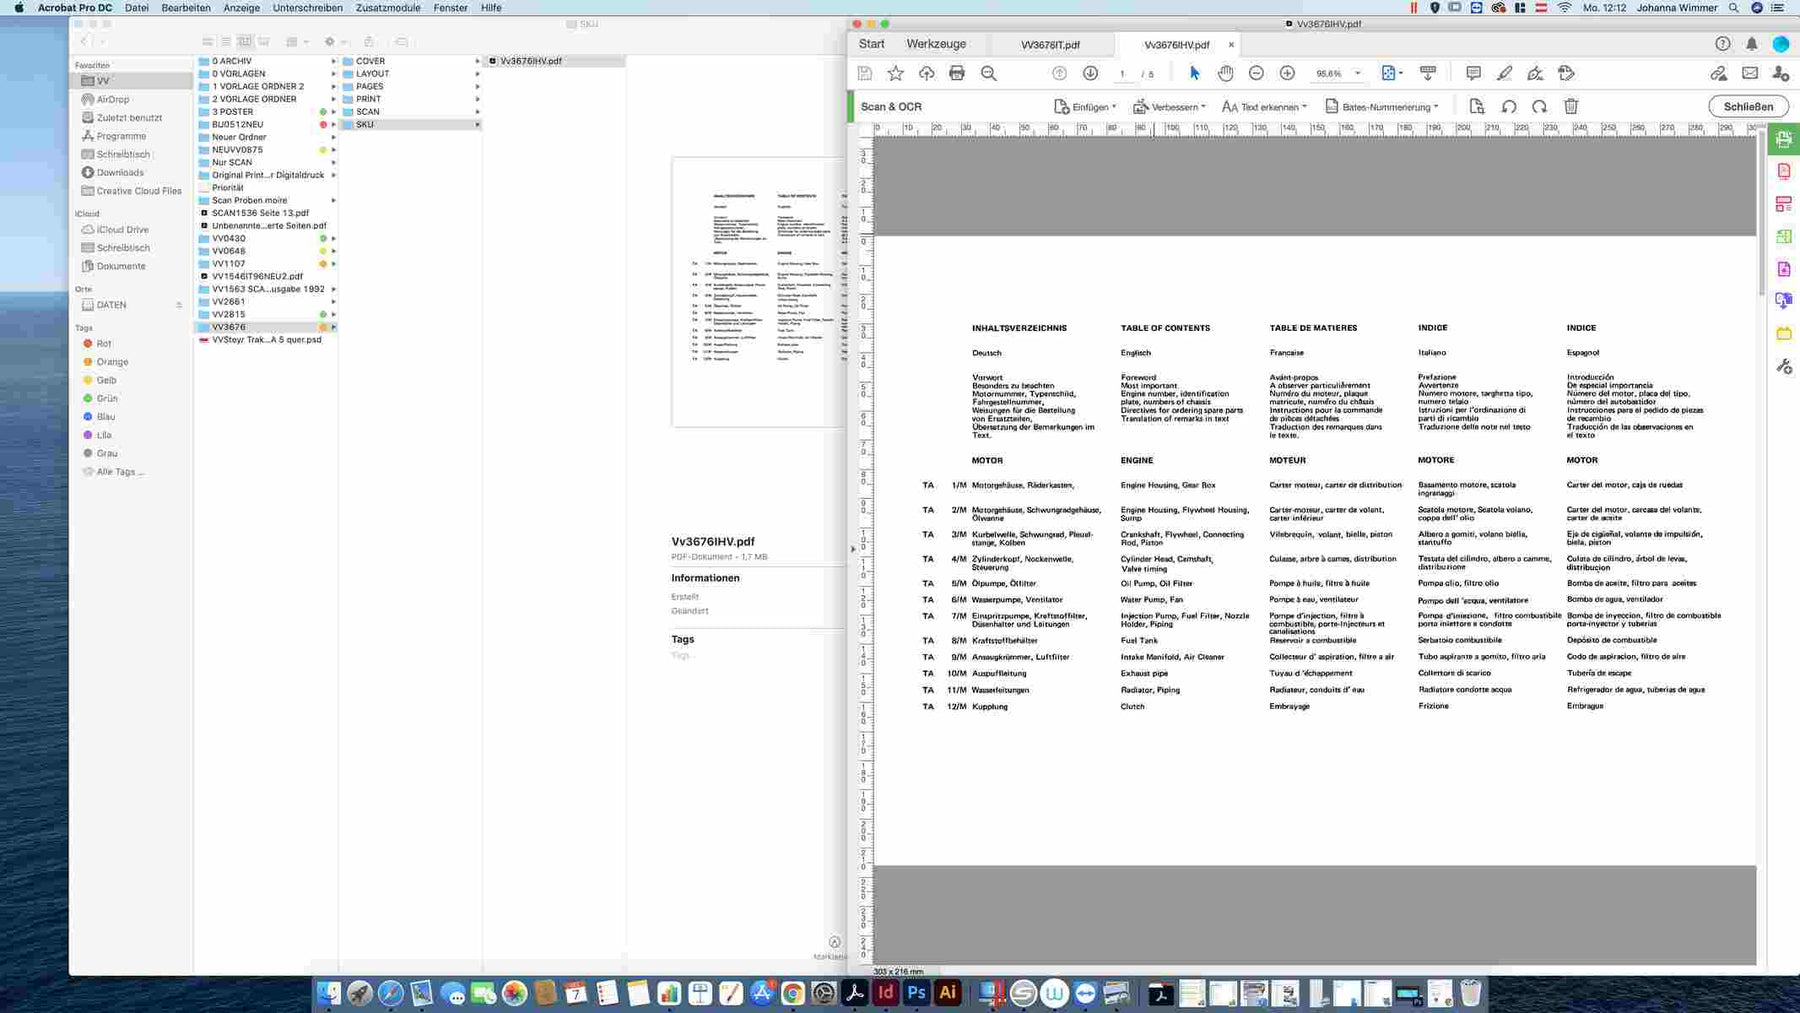Bookmark the file with the star icon
The image size is (1800, 1013).
[896, 73]
